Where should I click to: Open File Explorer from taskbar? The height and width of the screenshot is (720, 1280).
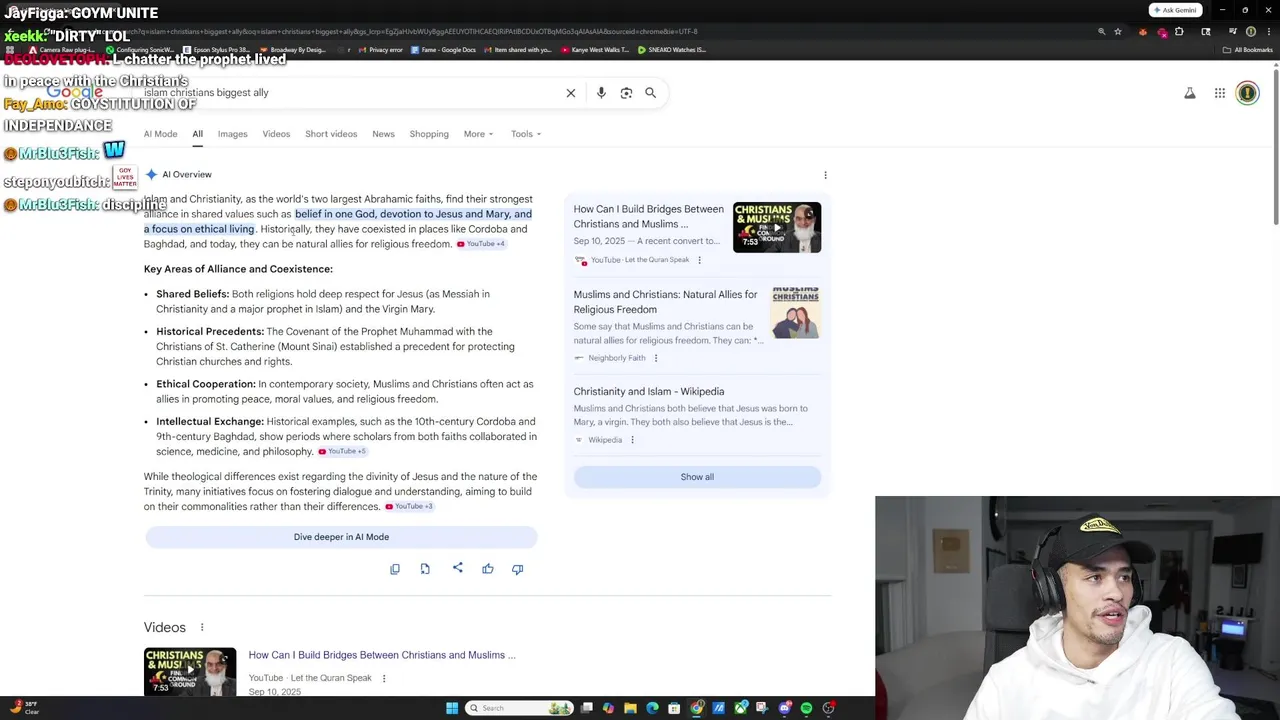630,708
